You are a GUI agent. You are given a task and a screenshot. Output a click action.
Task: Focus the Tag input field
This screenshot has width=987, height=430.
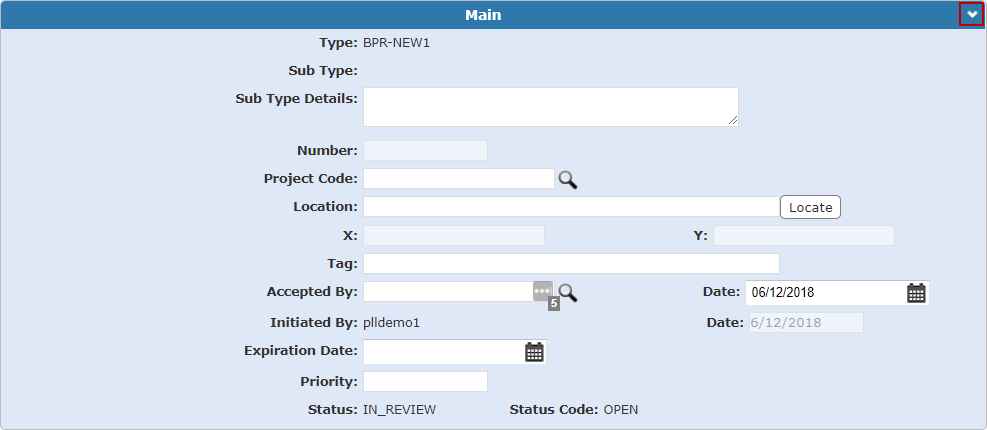[x=570, y=264]
